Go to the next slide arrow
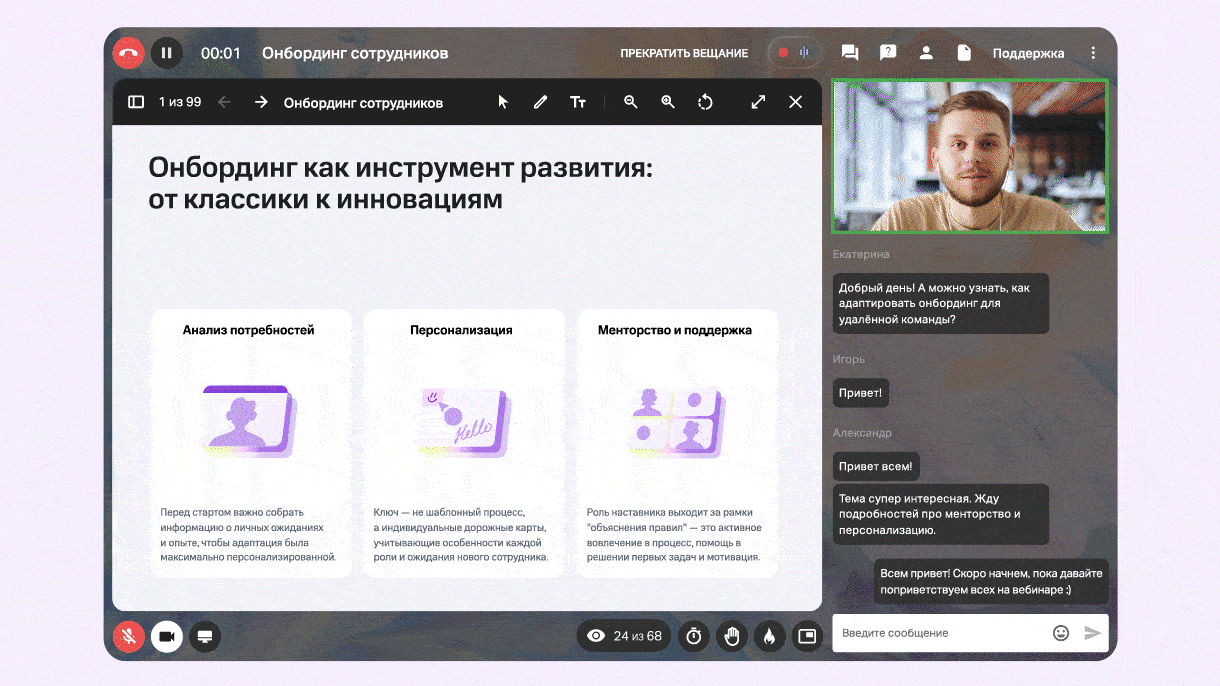 pyautogui.click(x=261, y=102)
